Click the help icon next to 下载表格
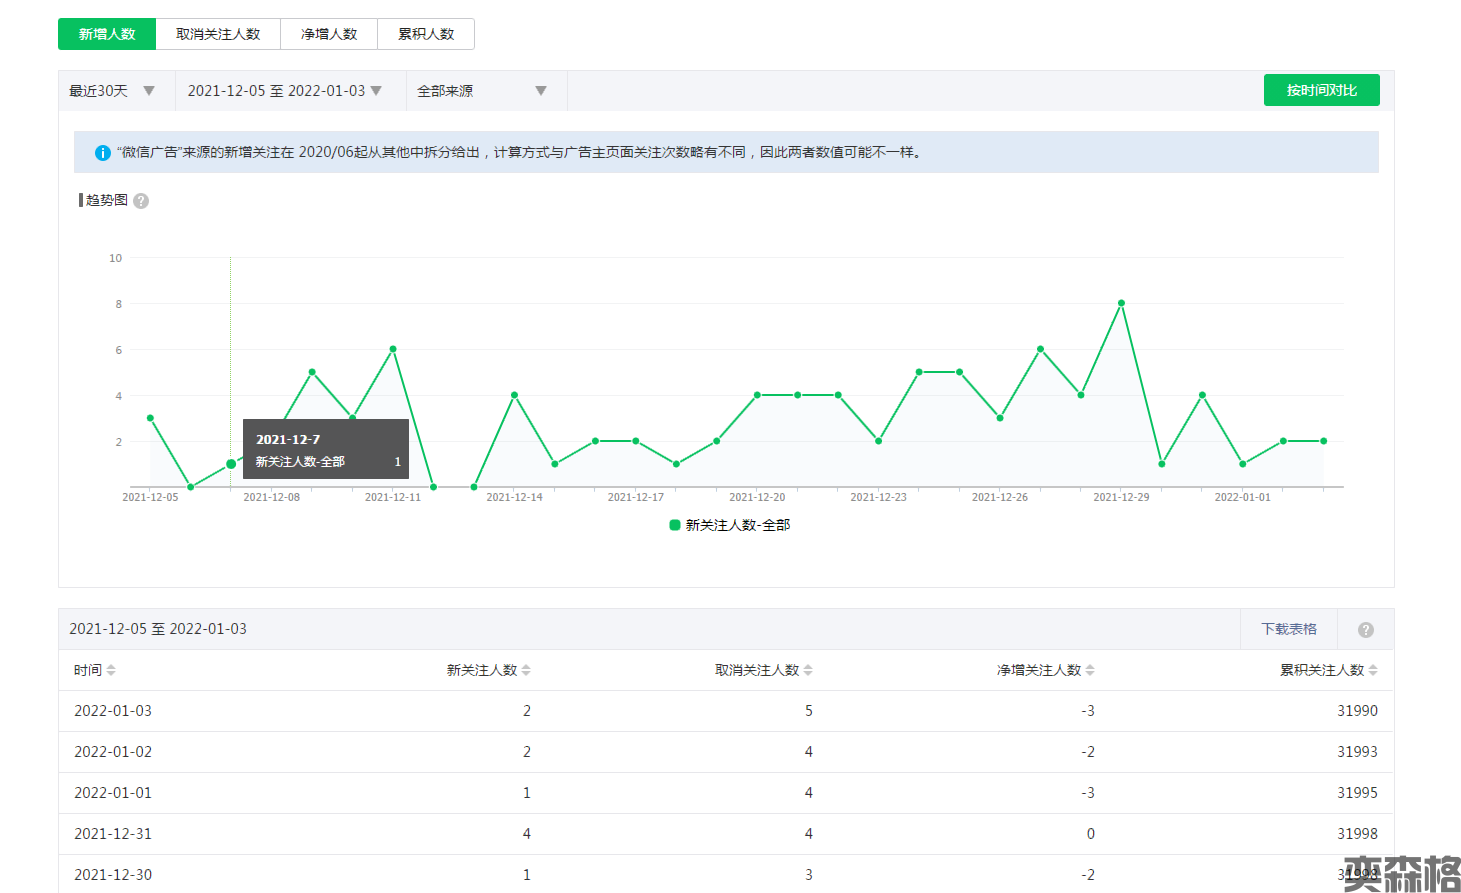 [x=1365, y=630]
